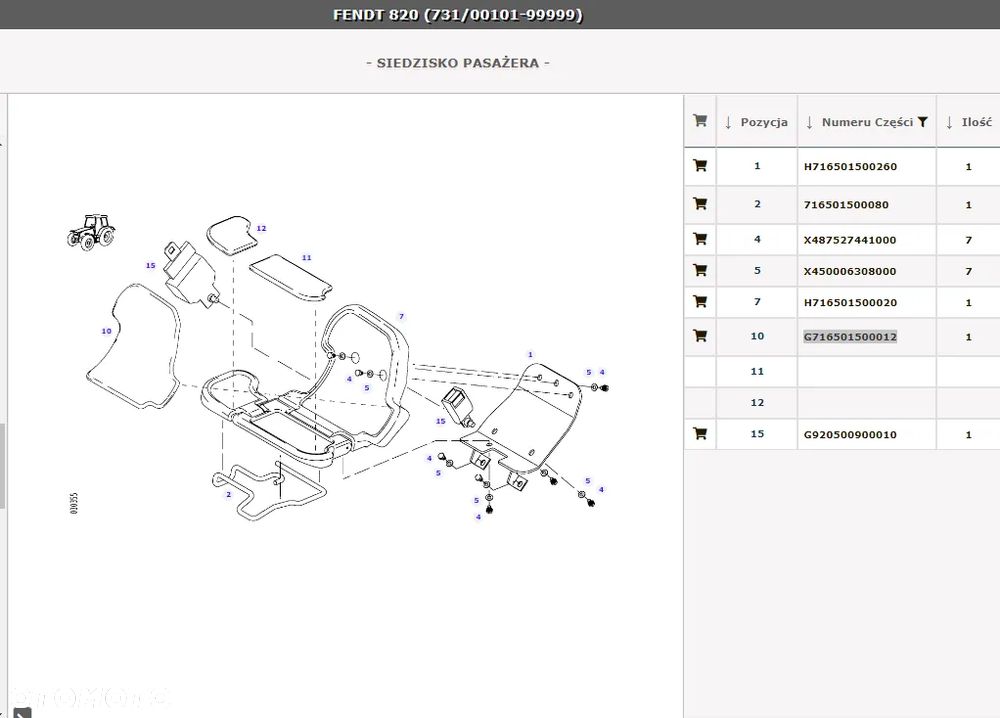Select part number 716501500080

[x=846, y=205]
